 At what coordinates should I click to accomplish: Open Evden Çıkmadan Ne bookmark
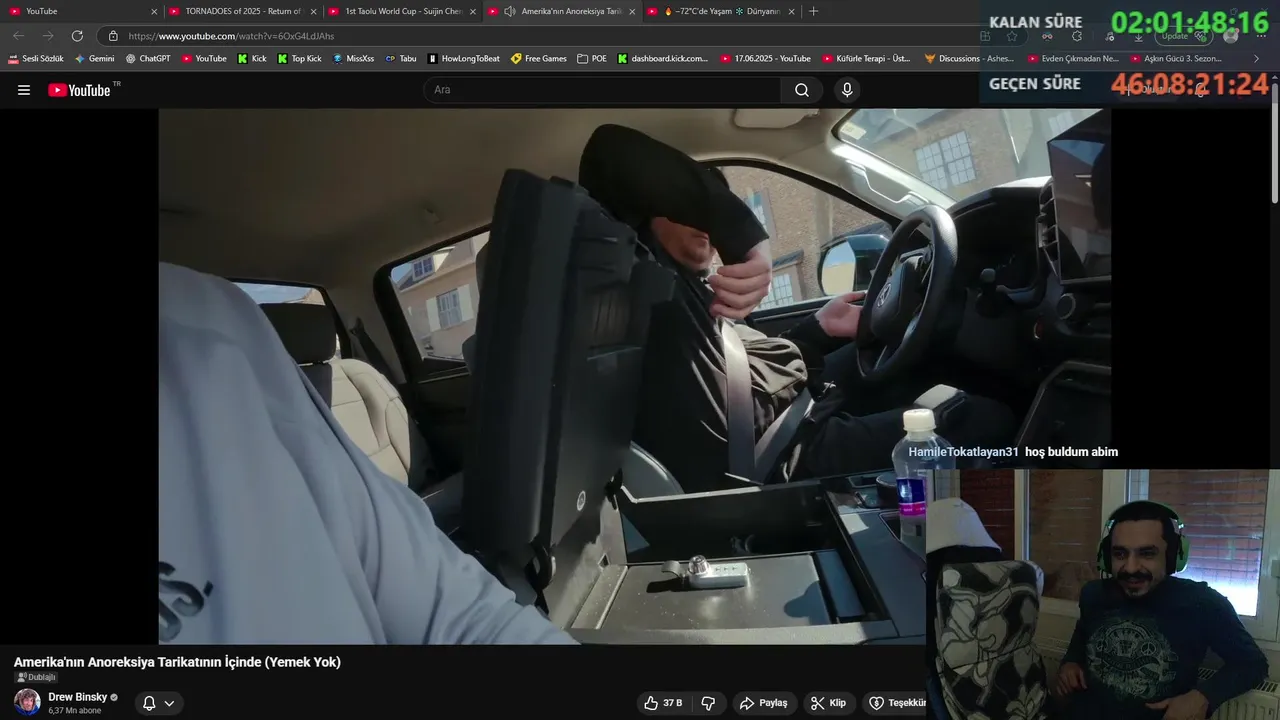(1073, 59)
